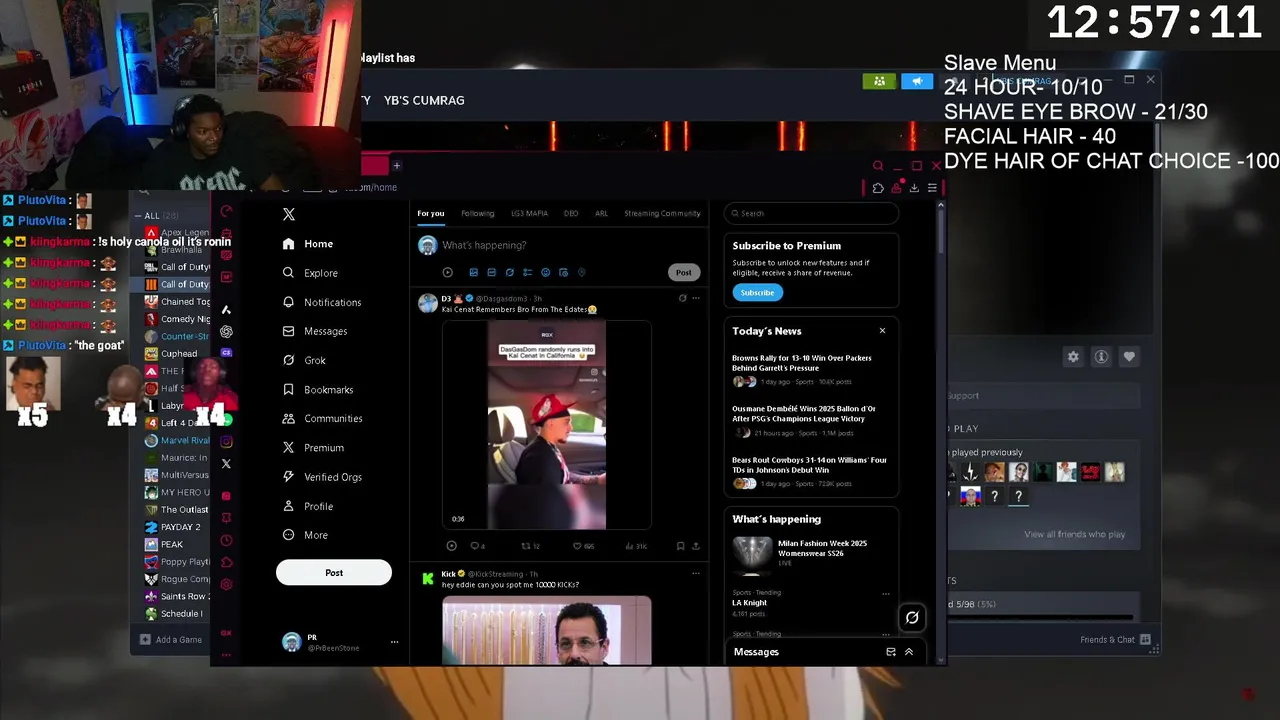The width and height of the screenshot is (1280, 720).
Task: Toggle the blue speaker announcement button
Action: click(x=916, y=81)
